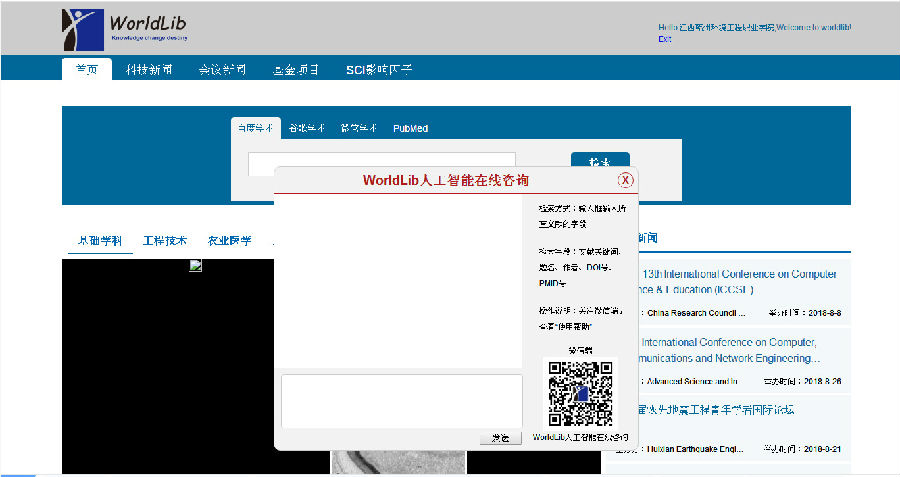Select the 基础学科 category tab

(x=100, y=241)
